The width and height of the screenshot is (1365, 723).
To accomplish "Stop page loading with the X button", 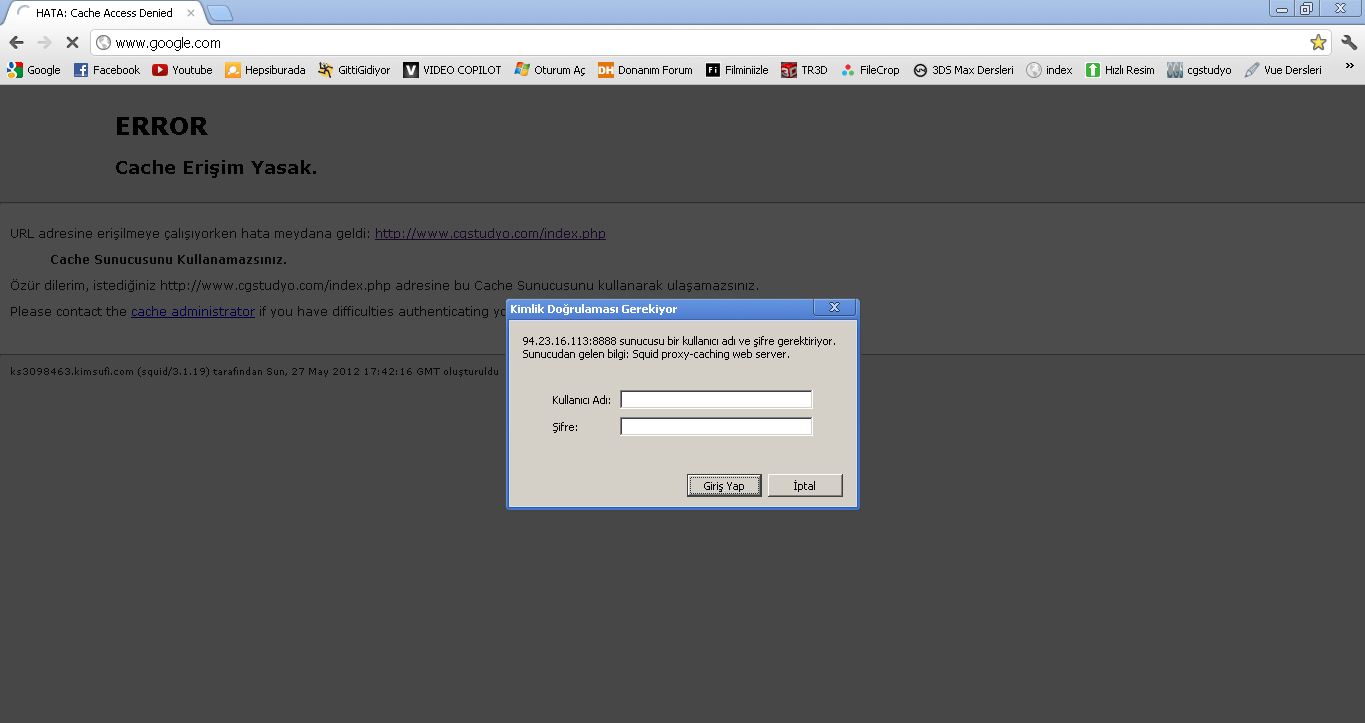I will click(x=72, y=42).
